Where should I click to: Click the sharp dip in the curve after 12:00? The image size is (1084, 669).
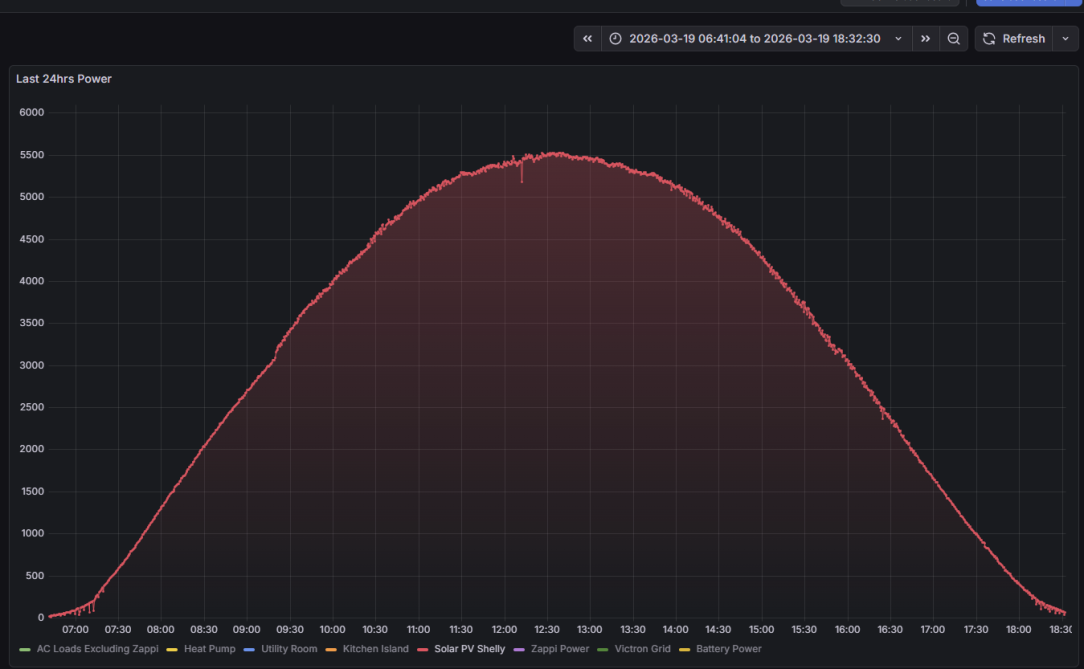522,174
